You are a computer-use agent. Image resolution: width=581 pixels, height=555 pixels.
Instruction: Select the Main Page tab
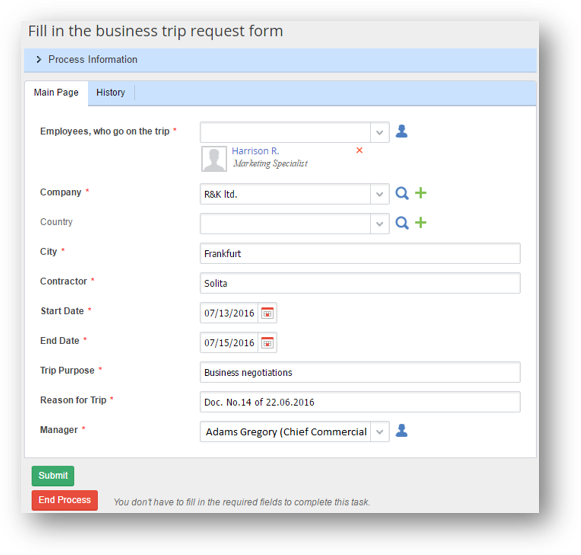point(56,93)
